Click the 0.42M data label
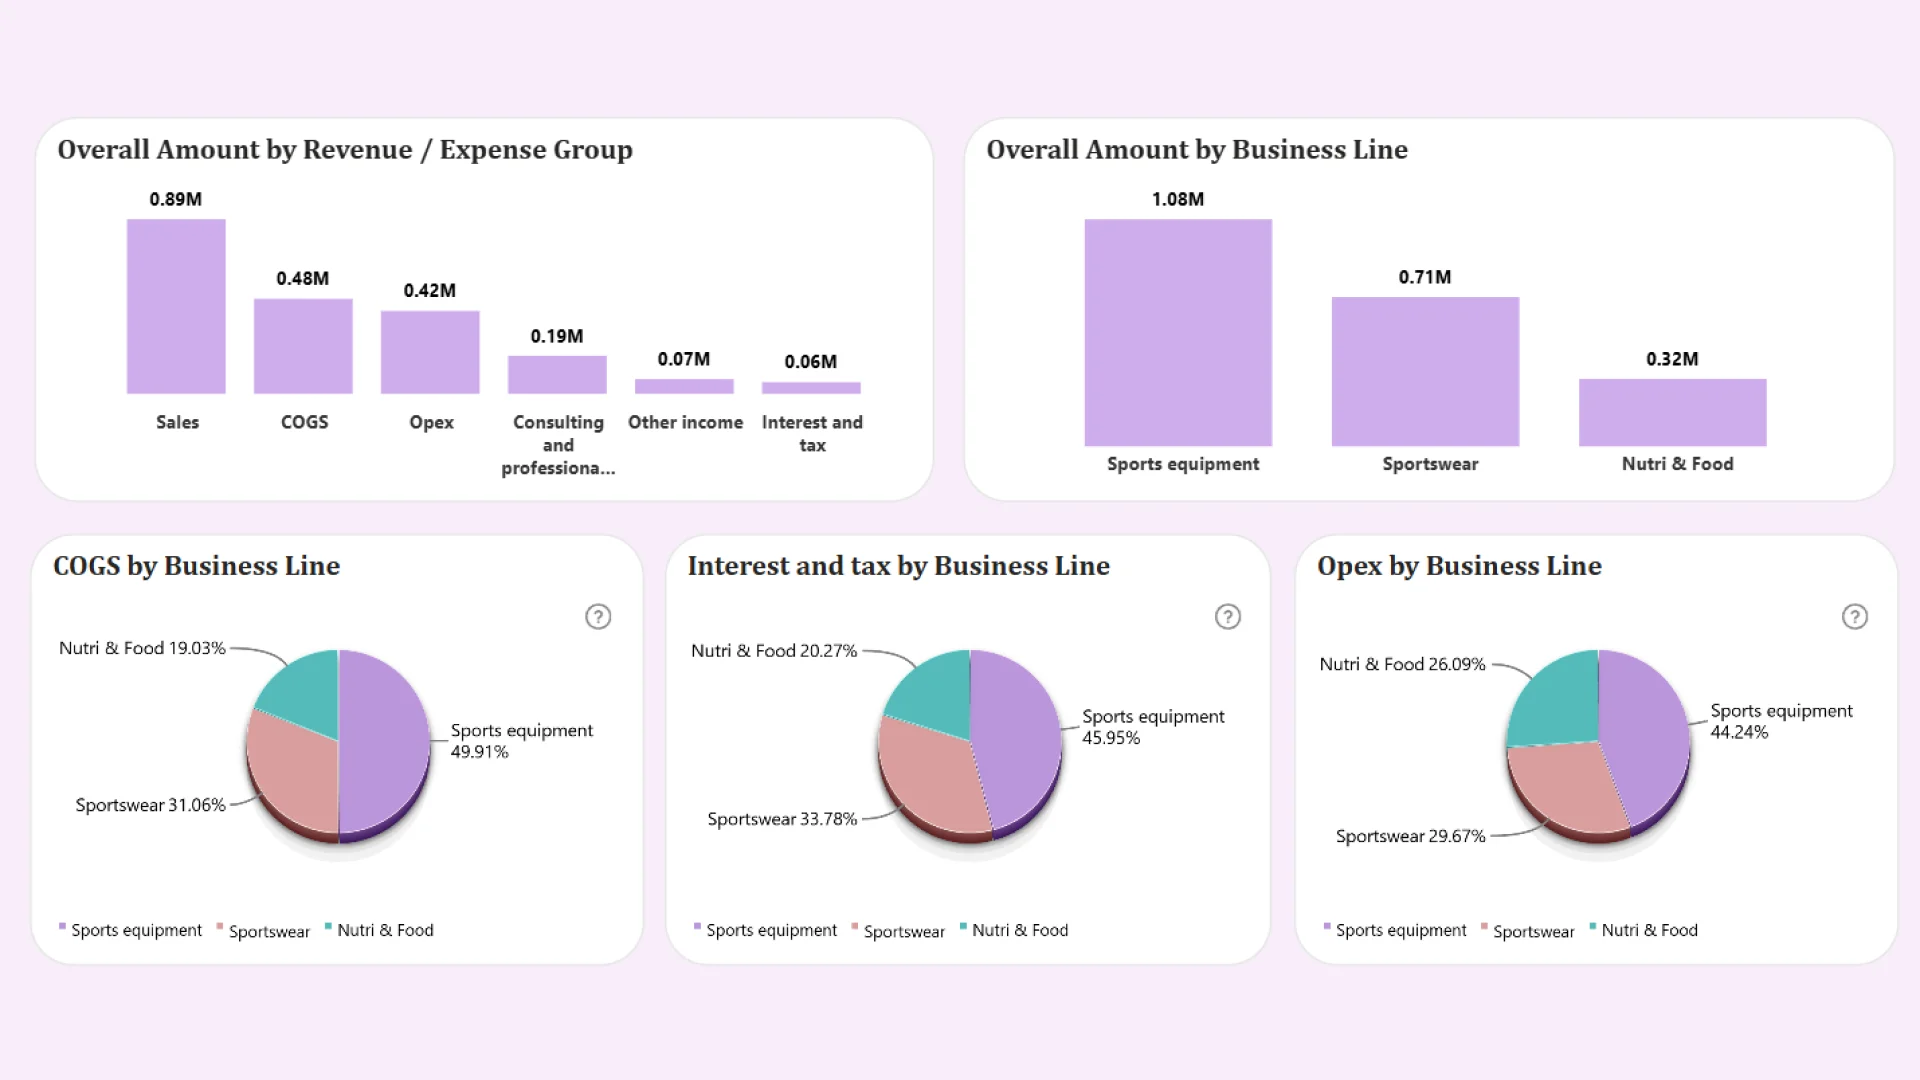This screenshot has height=1080, width=1920. point(430,290)
